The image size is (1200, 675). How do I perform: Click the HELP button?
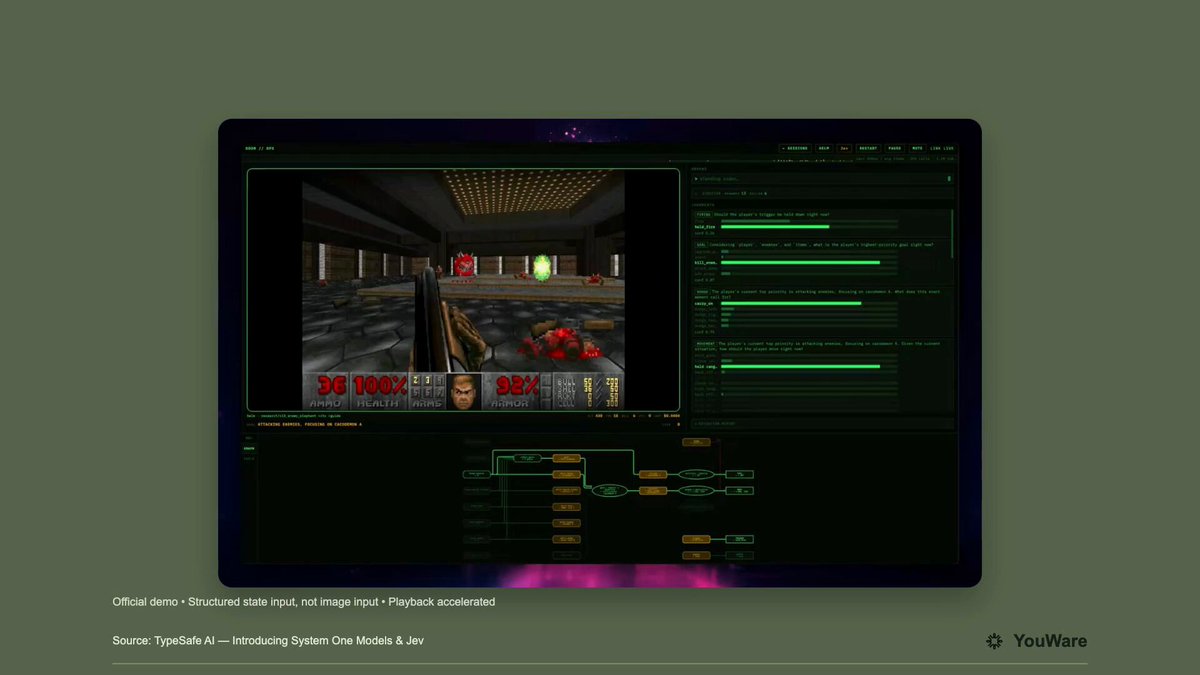(x=824, y=148)
